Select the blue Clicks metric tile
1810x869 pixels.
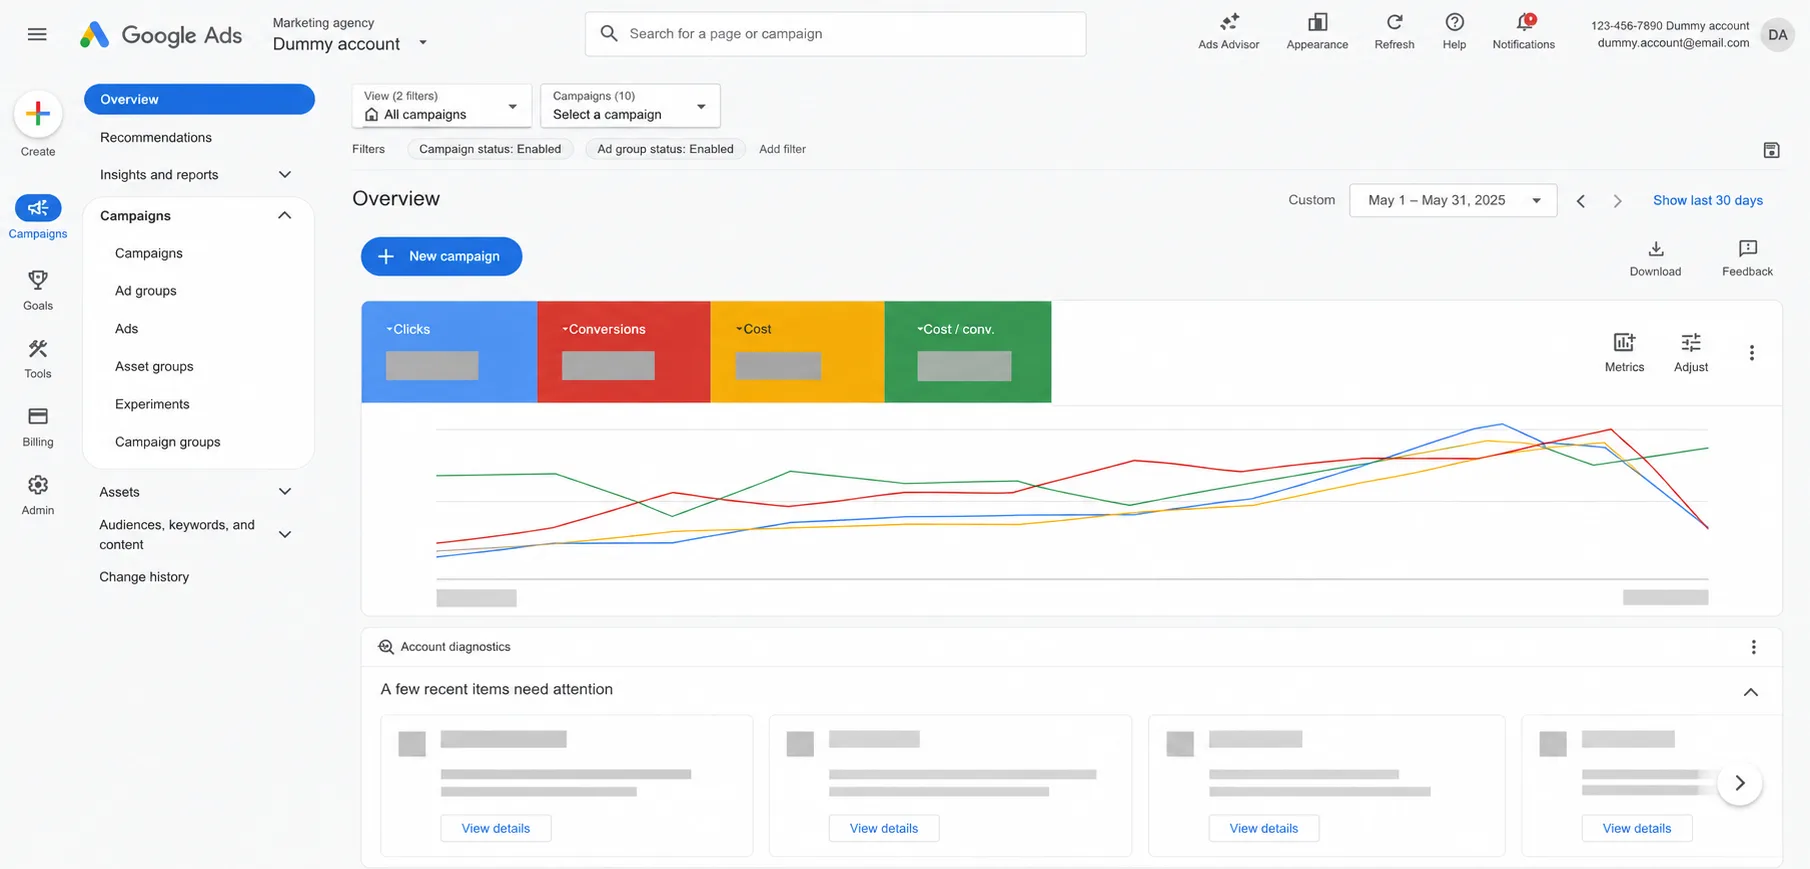pos(449,352)
